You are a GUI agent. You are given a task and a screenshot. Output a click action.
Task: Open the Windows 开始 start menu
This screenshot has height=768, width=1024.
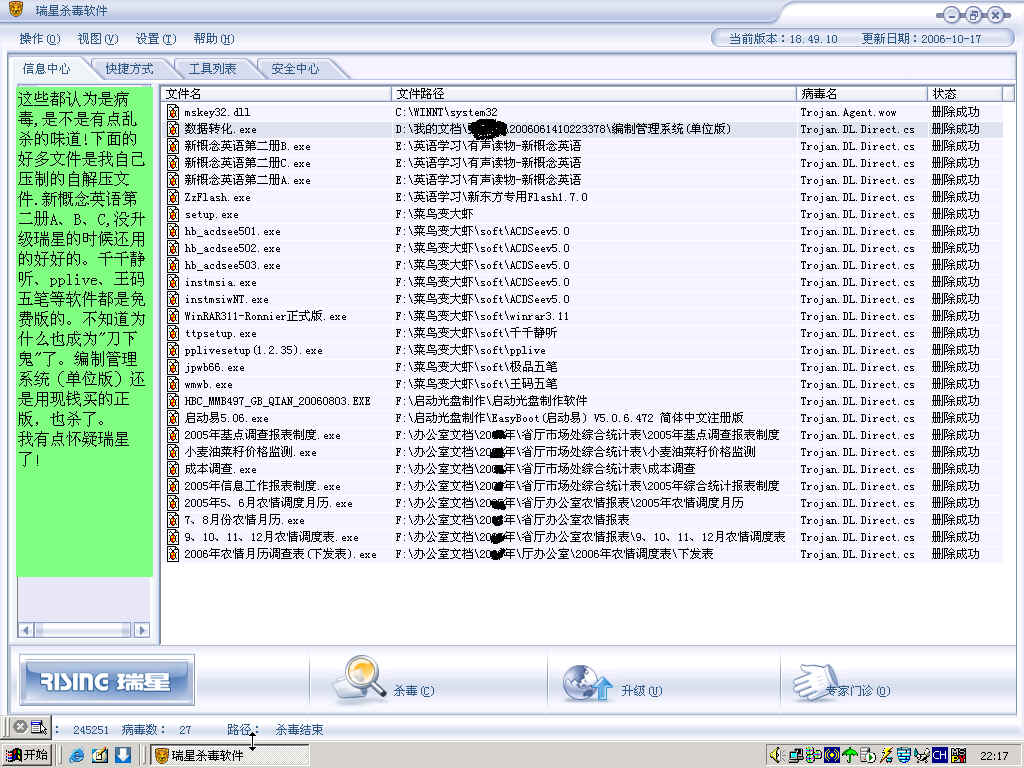[27, 755]
